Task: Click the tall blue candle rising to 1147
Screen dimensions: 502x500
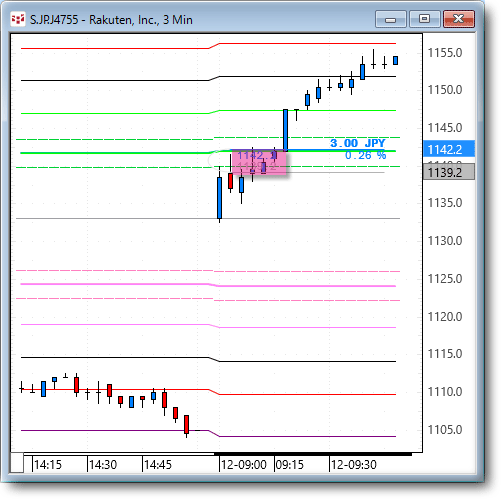Action: click(286, 130)
